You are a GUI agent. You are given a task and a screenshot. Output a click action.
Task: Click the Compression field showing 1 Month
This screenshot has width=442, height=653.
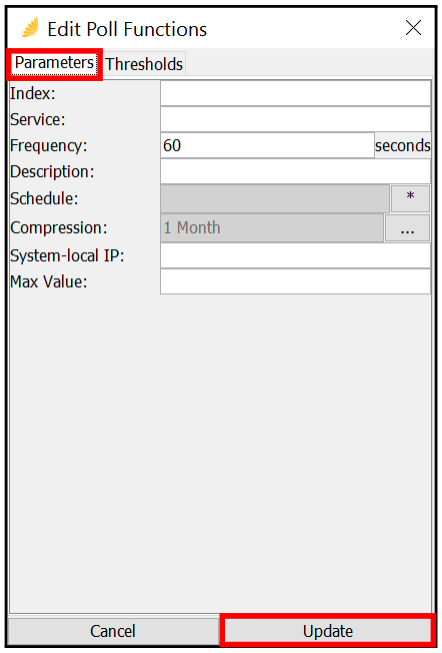(x=272, y=228)
